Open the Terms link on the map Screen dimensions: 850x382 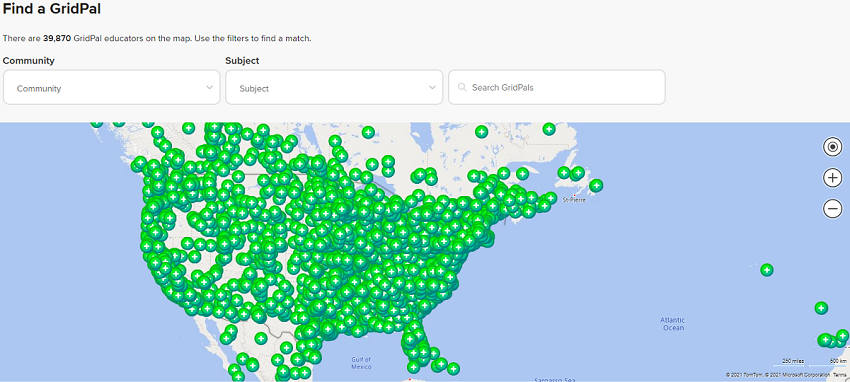tap(839, 375)
